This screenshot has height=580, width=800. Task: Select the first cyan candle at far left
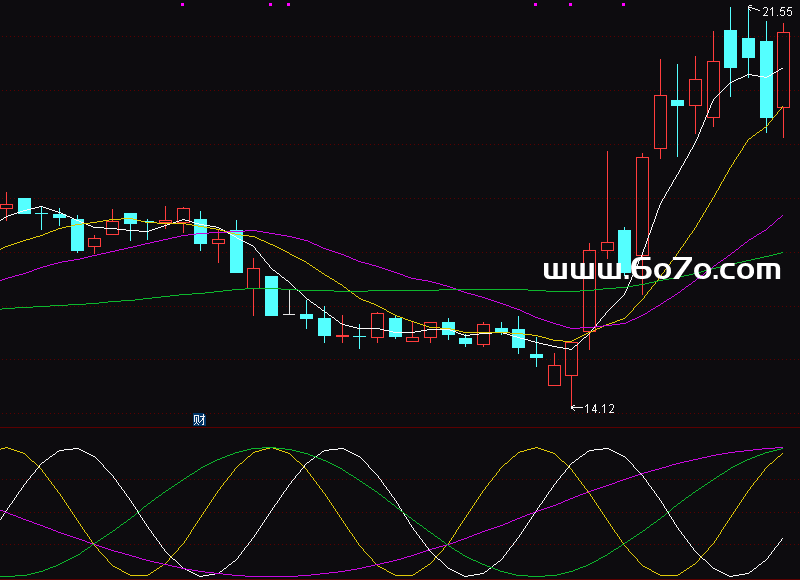24,205
